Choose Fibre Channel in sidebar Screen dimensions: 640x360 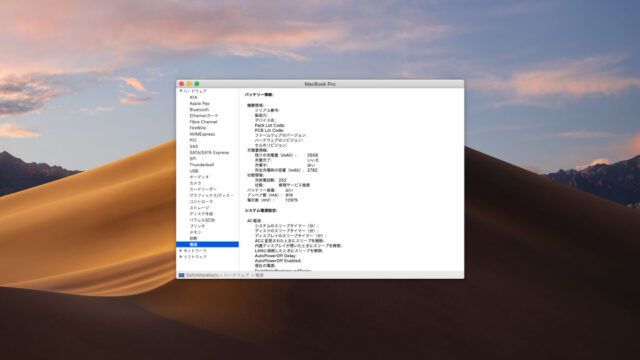click(203, 122)
